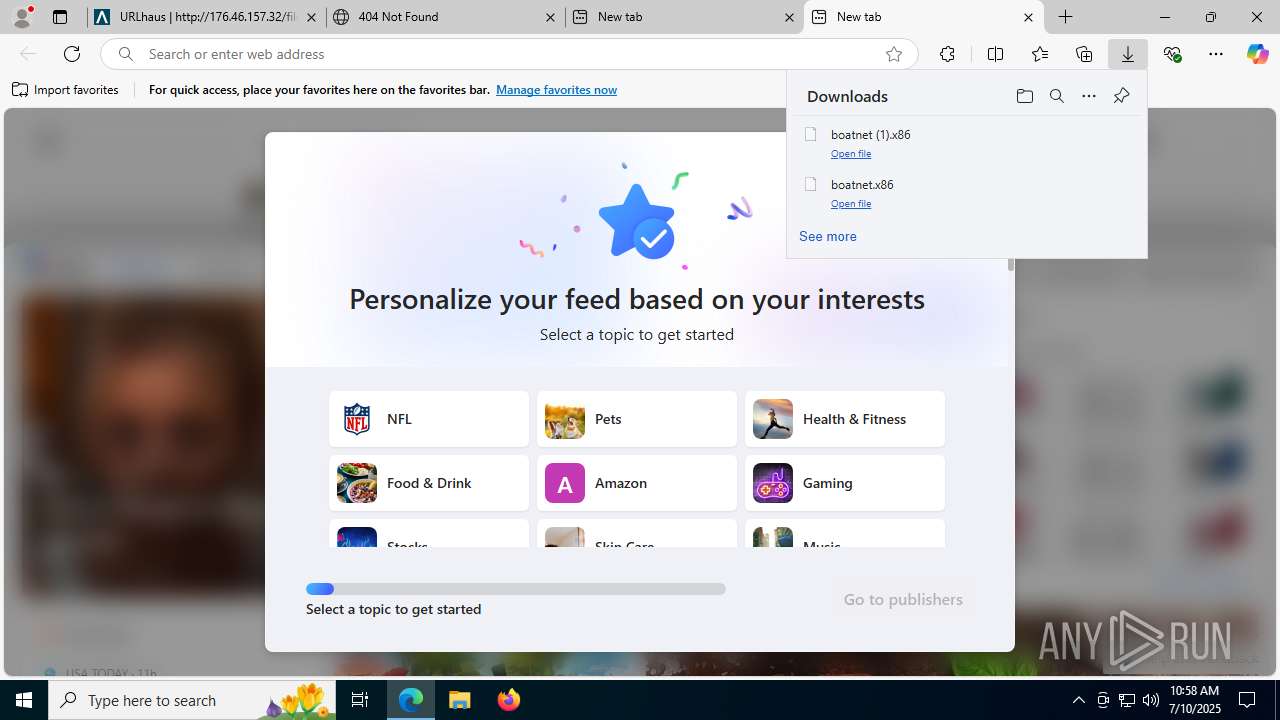Click the Import favorites button
Screen dimensions: 1280x720
click(65, 90)
